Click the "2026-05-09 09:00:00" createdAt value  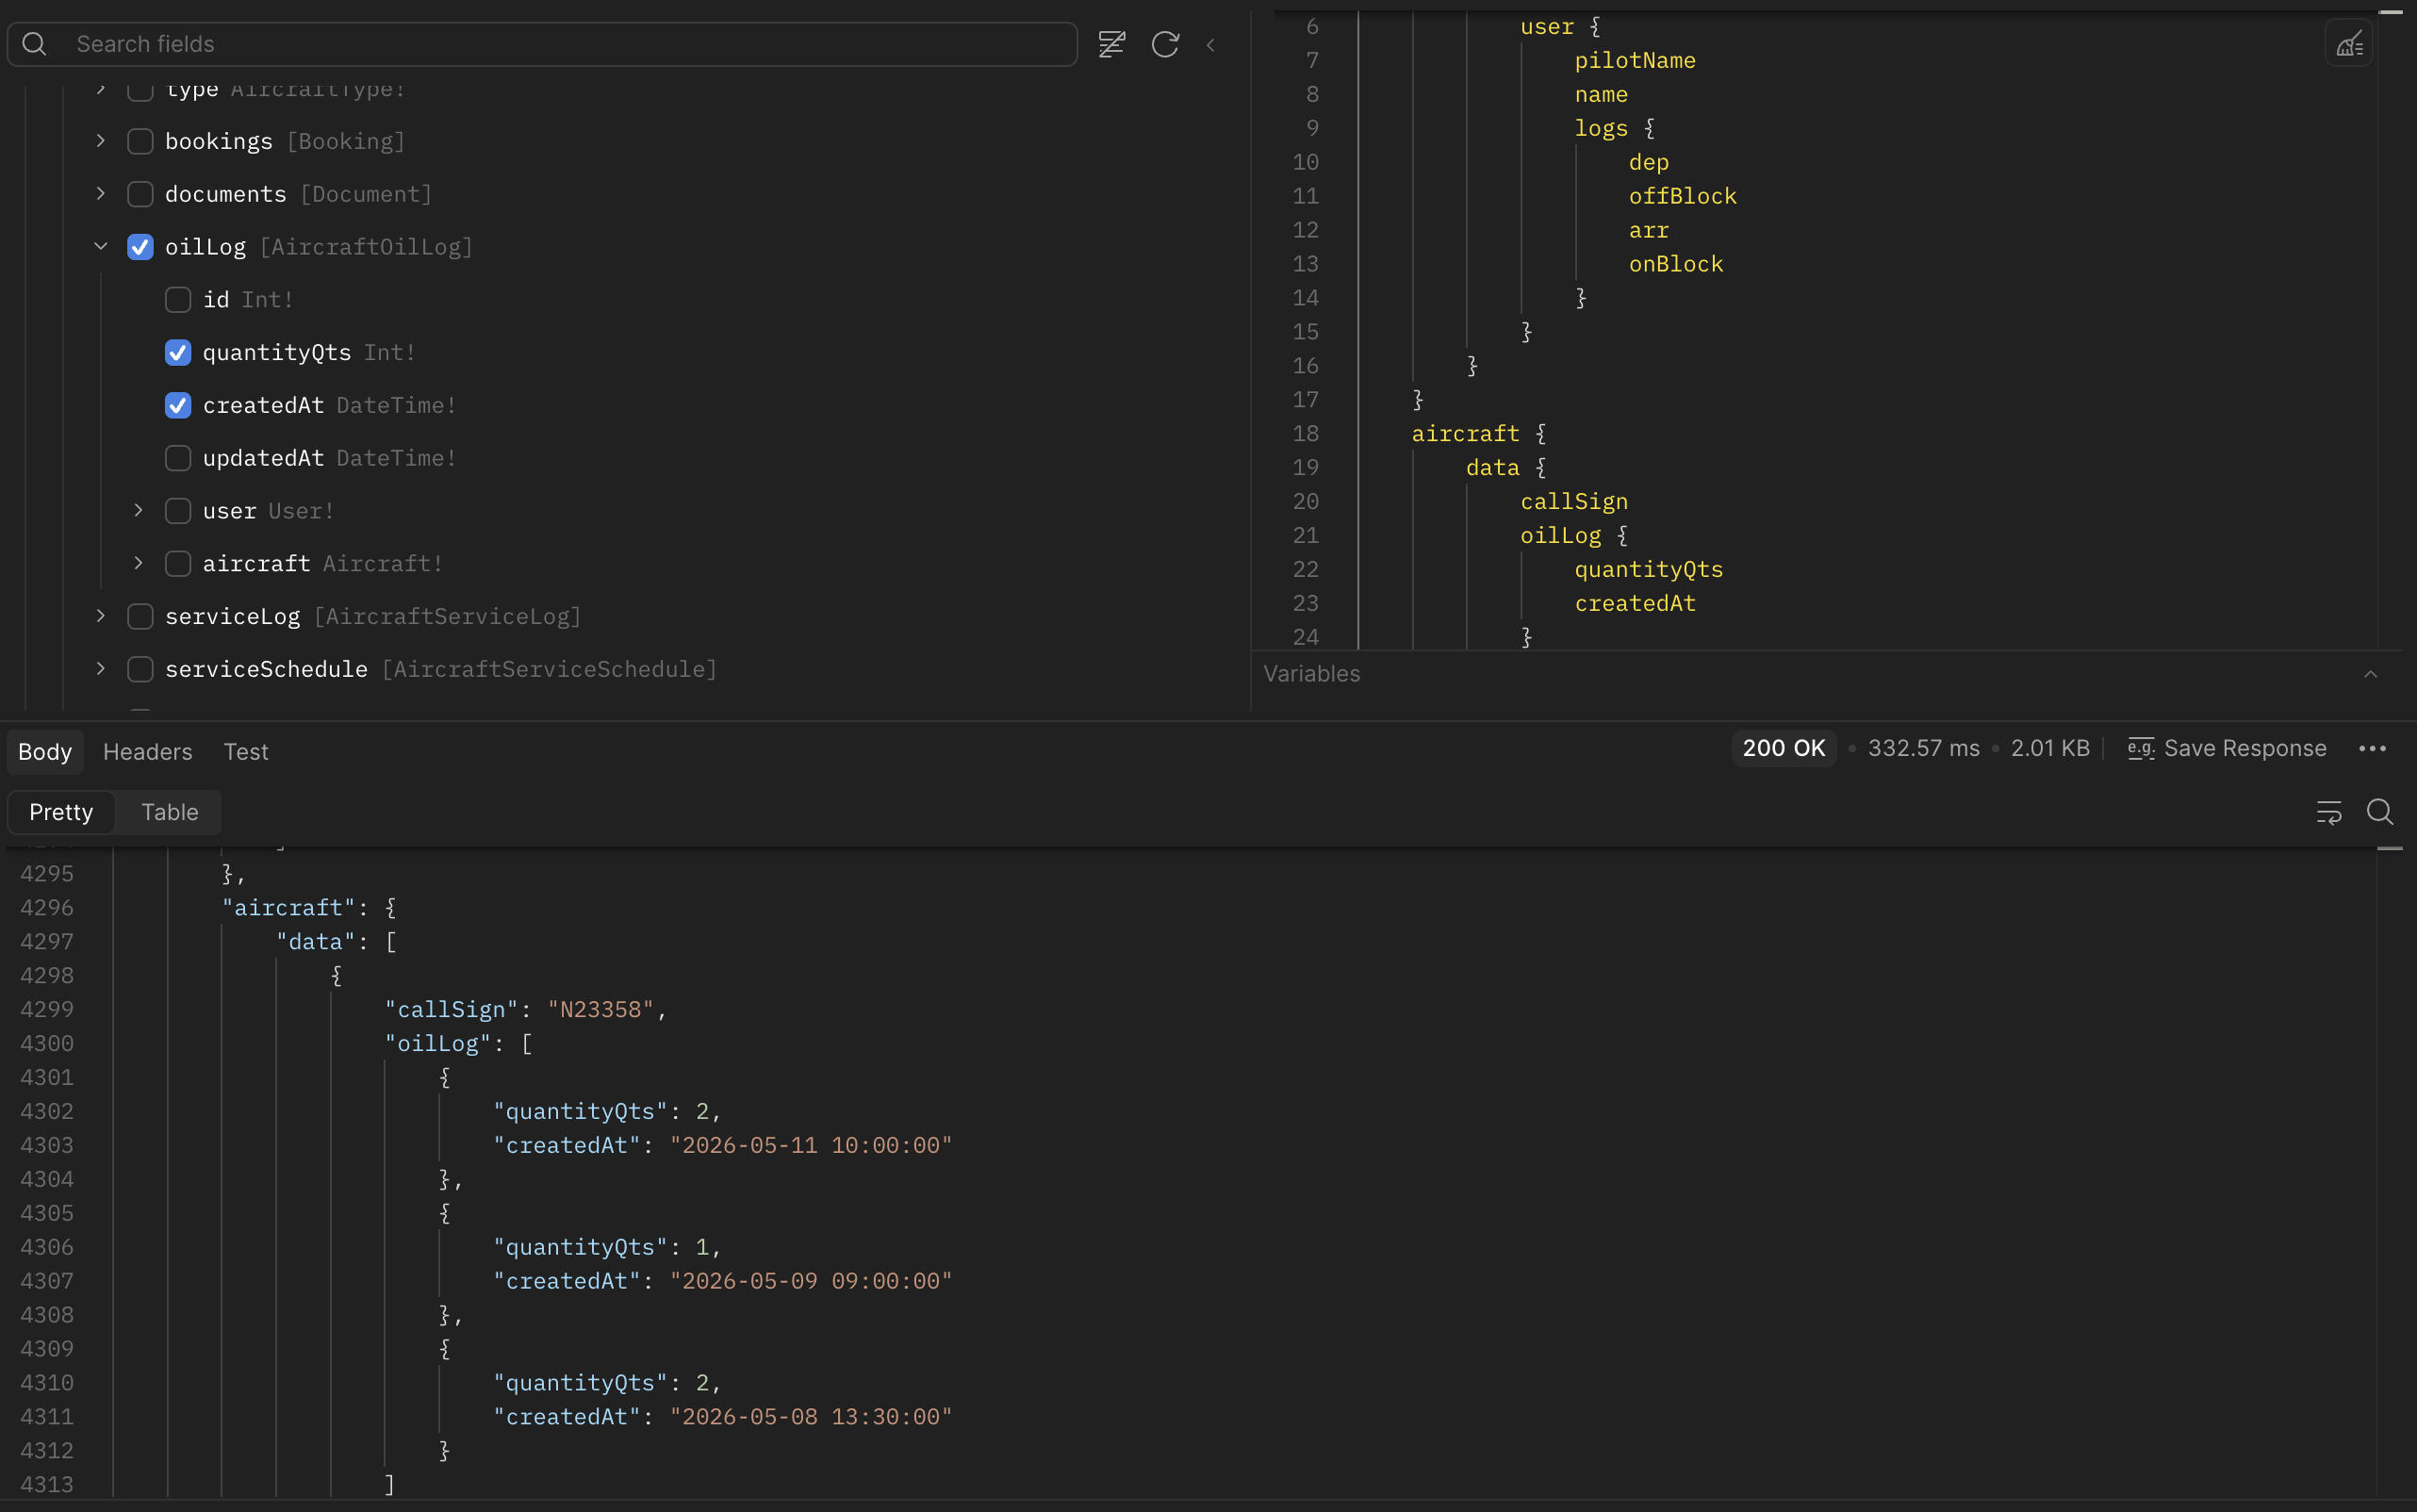pos(811,1281)
